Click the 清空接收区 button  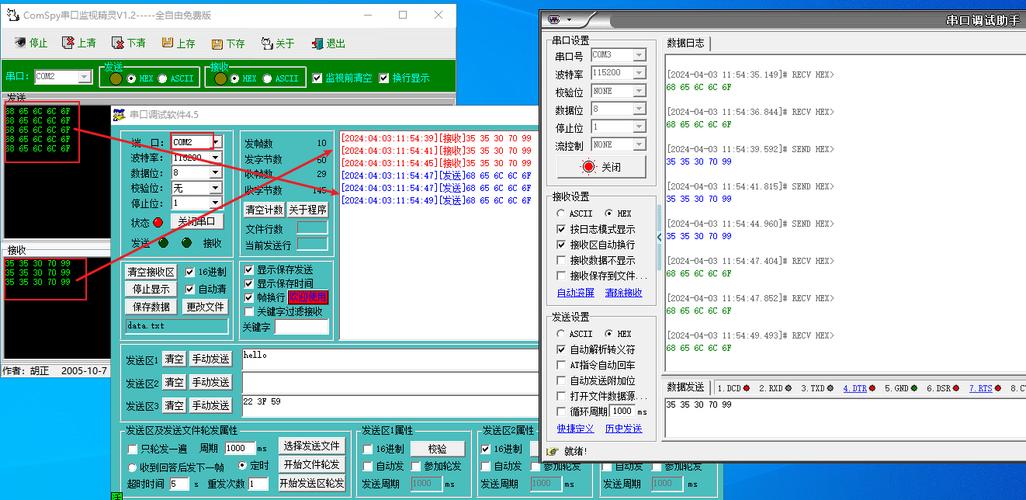151,272
